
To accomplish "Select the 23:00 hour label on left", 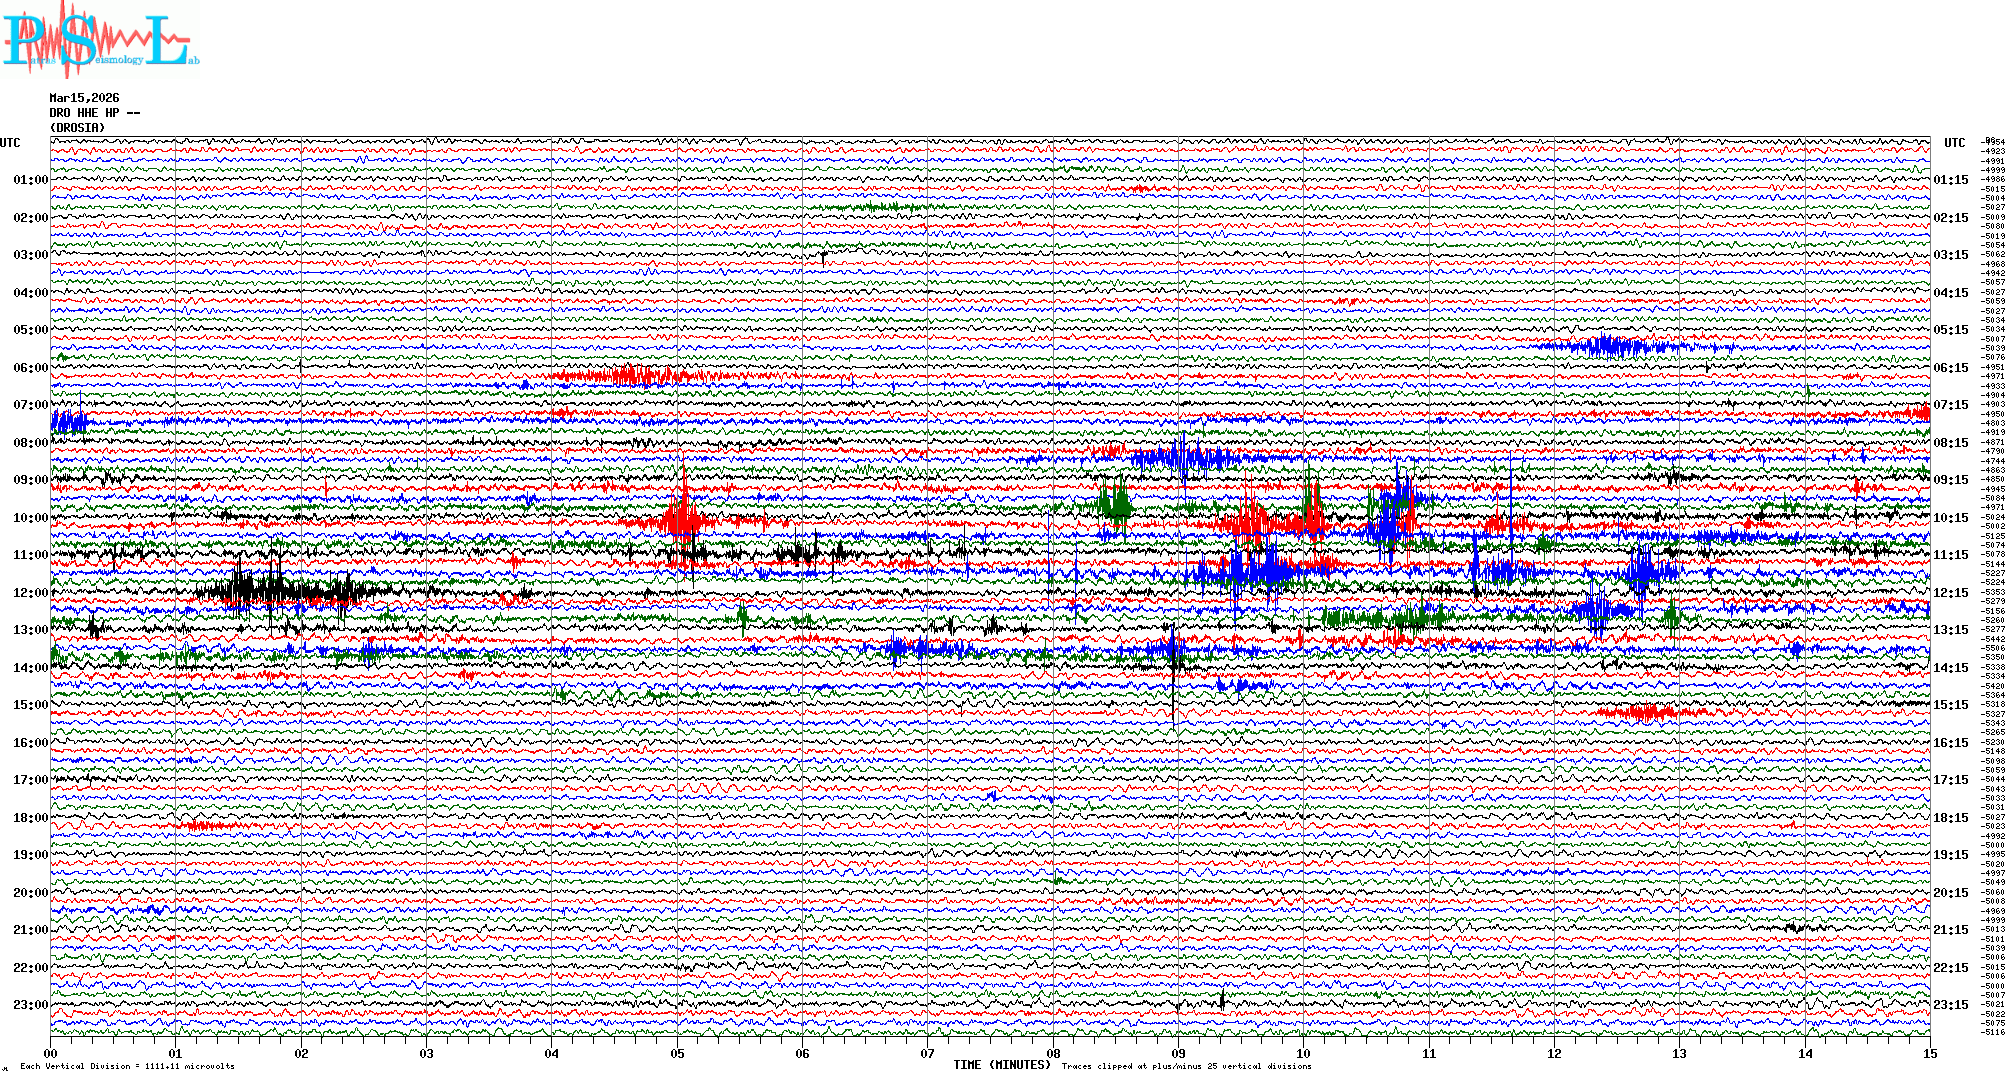I will 30,1005.
